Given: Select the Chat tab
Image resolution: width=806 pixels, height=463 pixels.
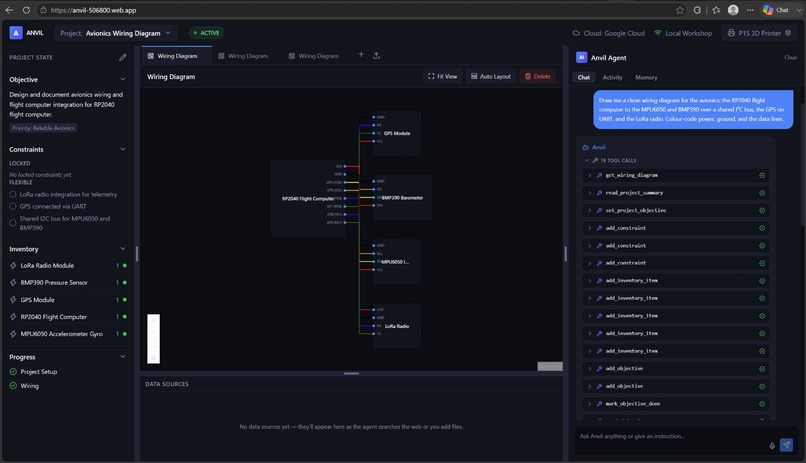Looking at the screenshot, I should [x=583, y=77].
